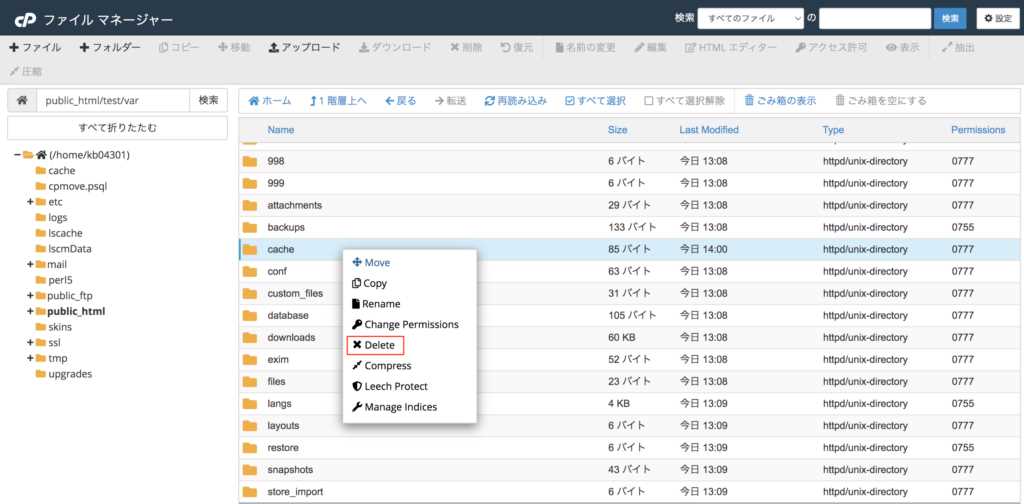
Task: Collapse the /home/kb04301 root node
Action: pos(17,155)
